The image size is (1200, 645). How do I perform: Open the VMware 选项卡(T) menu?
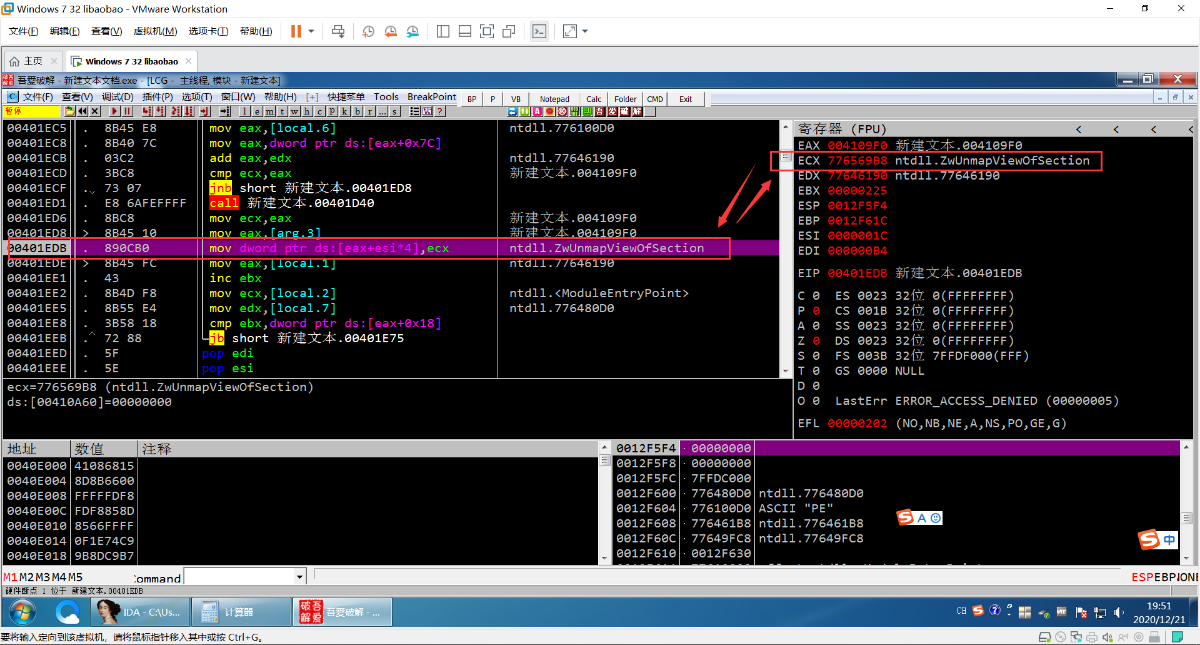pyautogui.click(x=207, y=31)
